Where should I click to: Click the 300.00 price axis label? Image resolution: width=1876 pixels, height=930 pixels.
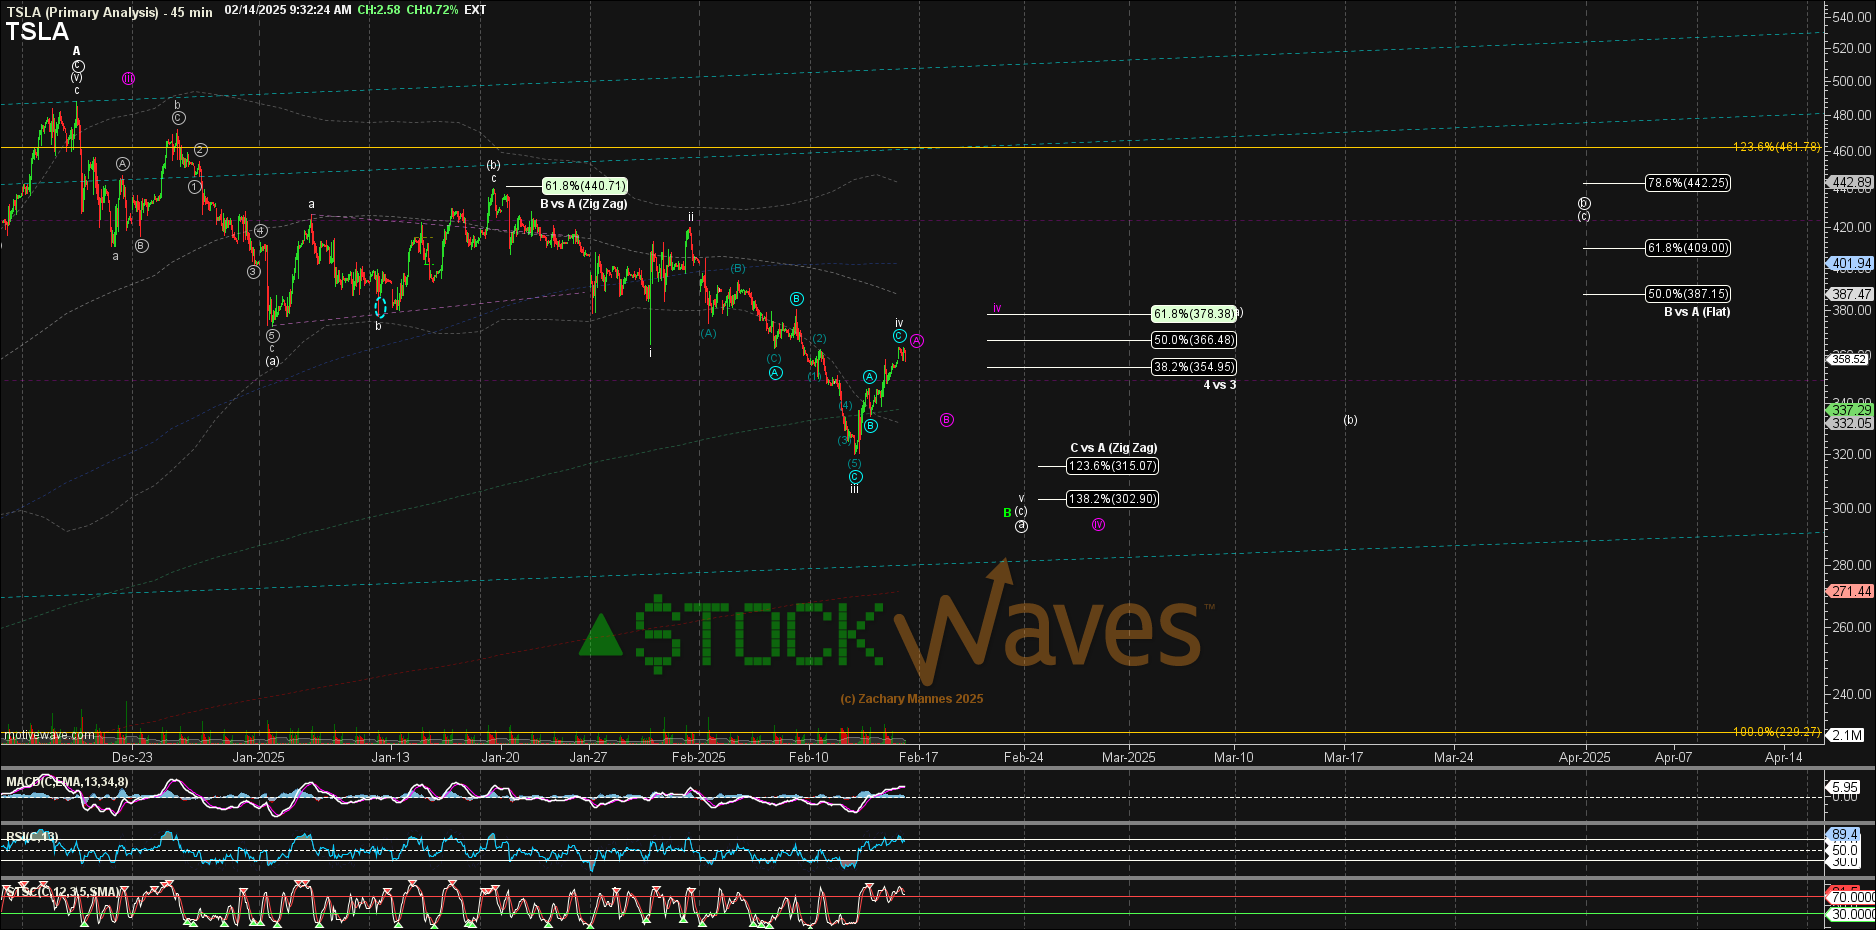tap(1852, 508)
